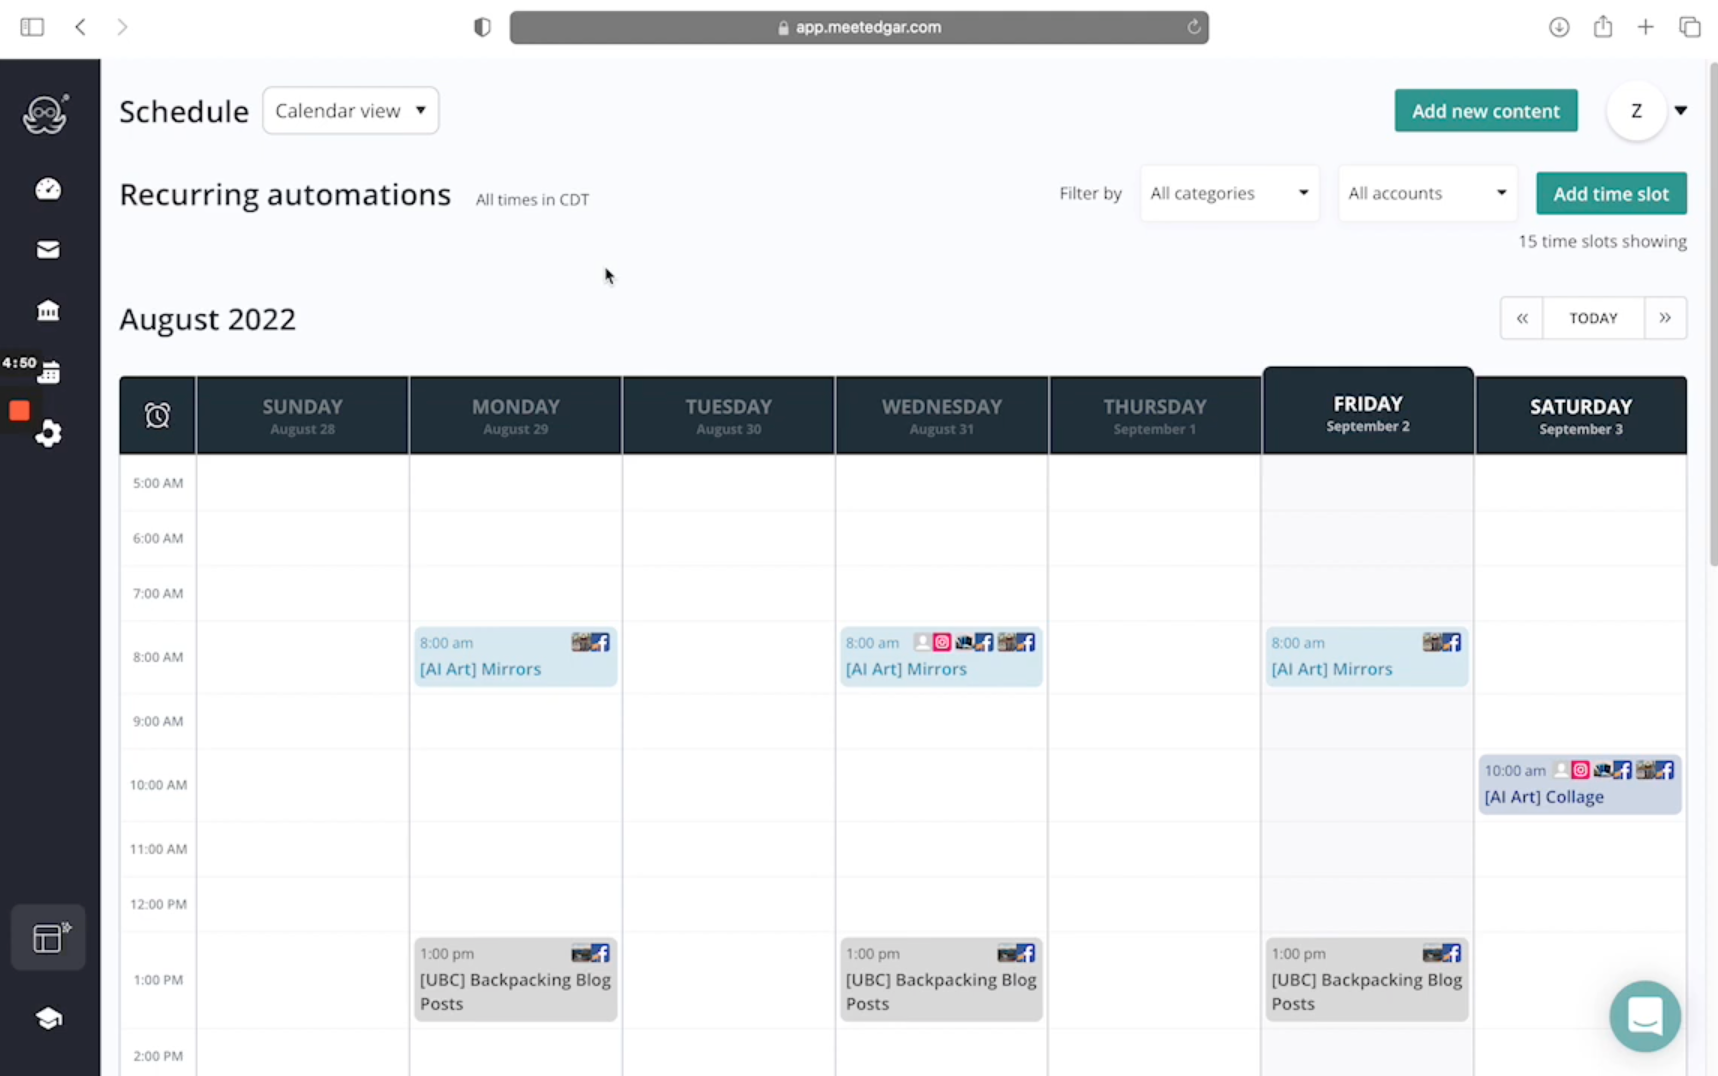1718x1076 pixels.
Task: Select the schedule calendar icon showing 4:50
Action: pyautogui.click(x=48, y=371)
